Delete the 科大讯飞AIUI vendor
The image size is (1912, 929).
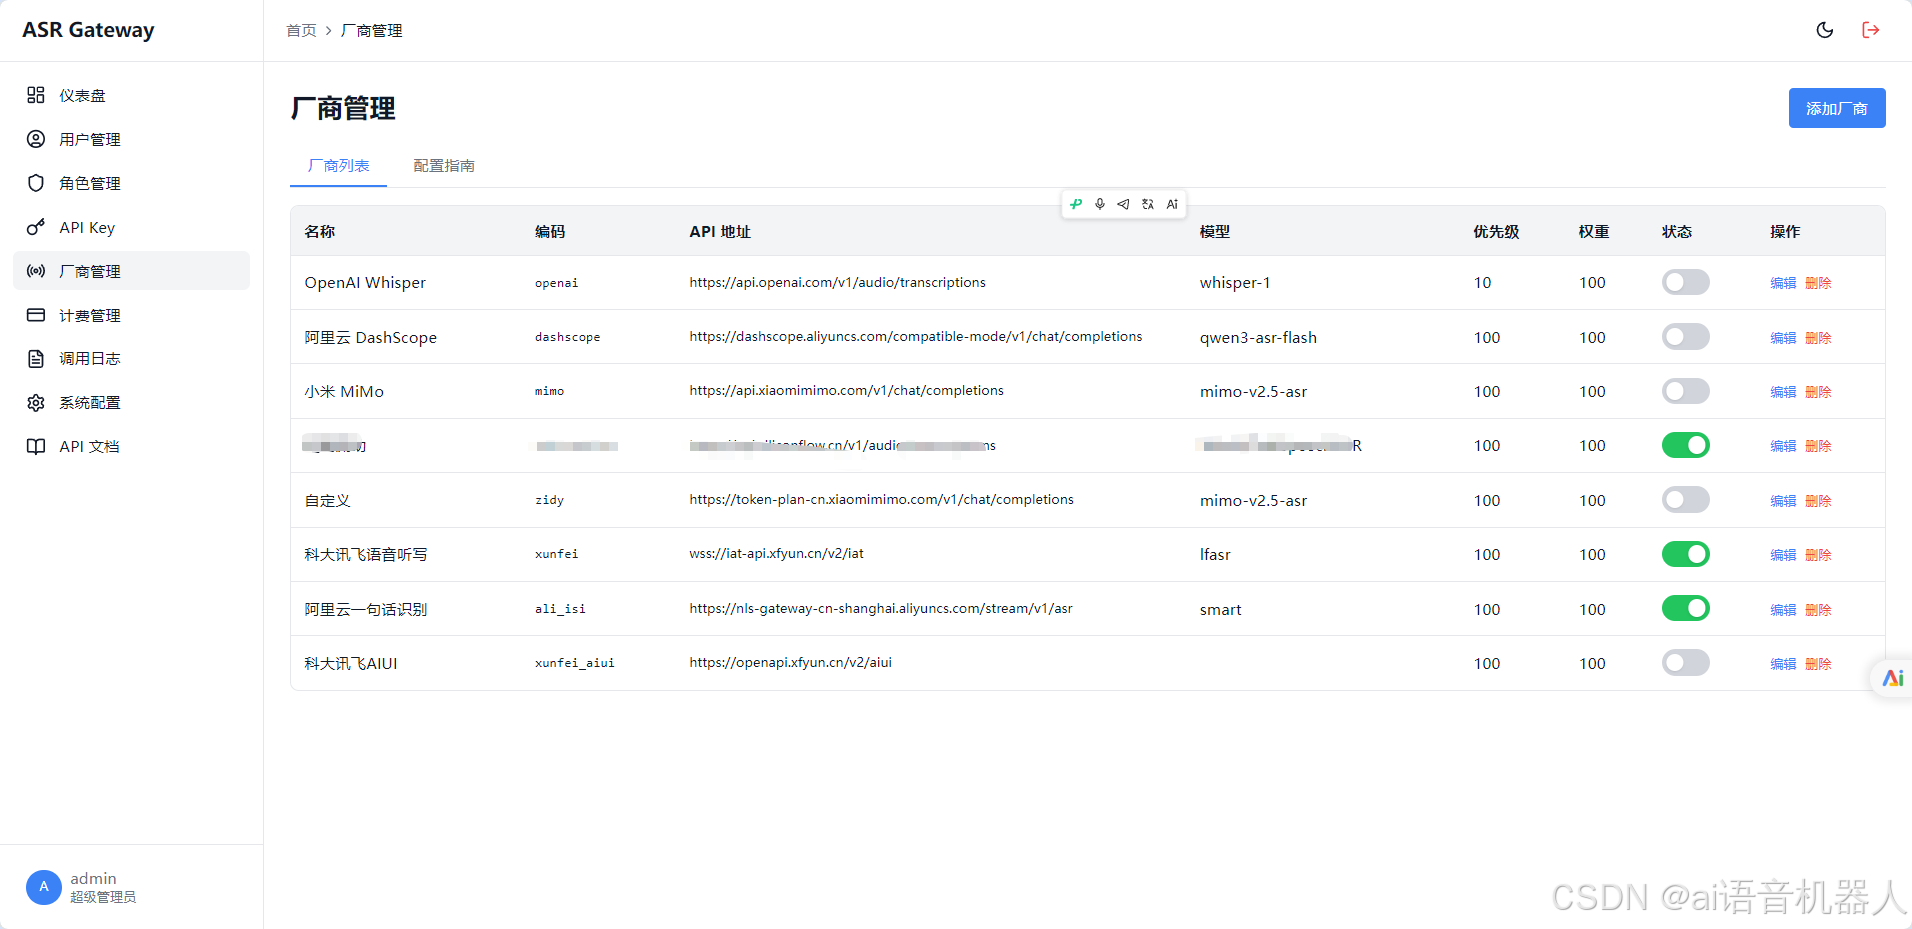click(1818, 664)
